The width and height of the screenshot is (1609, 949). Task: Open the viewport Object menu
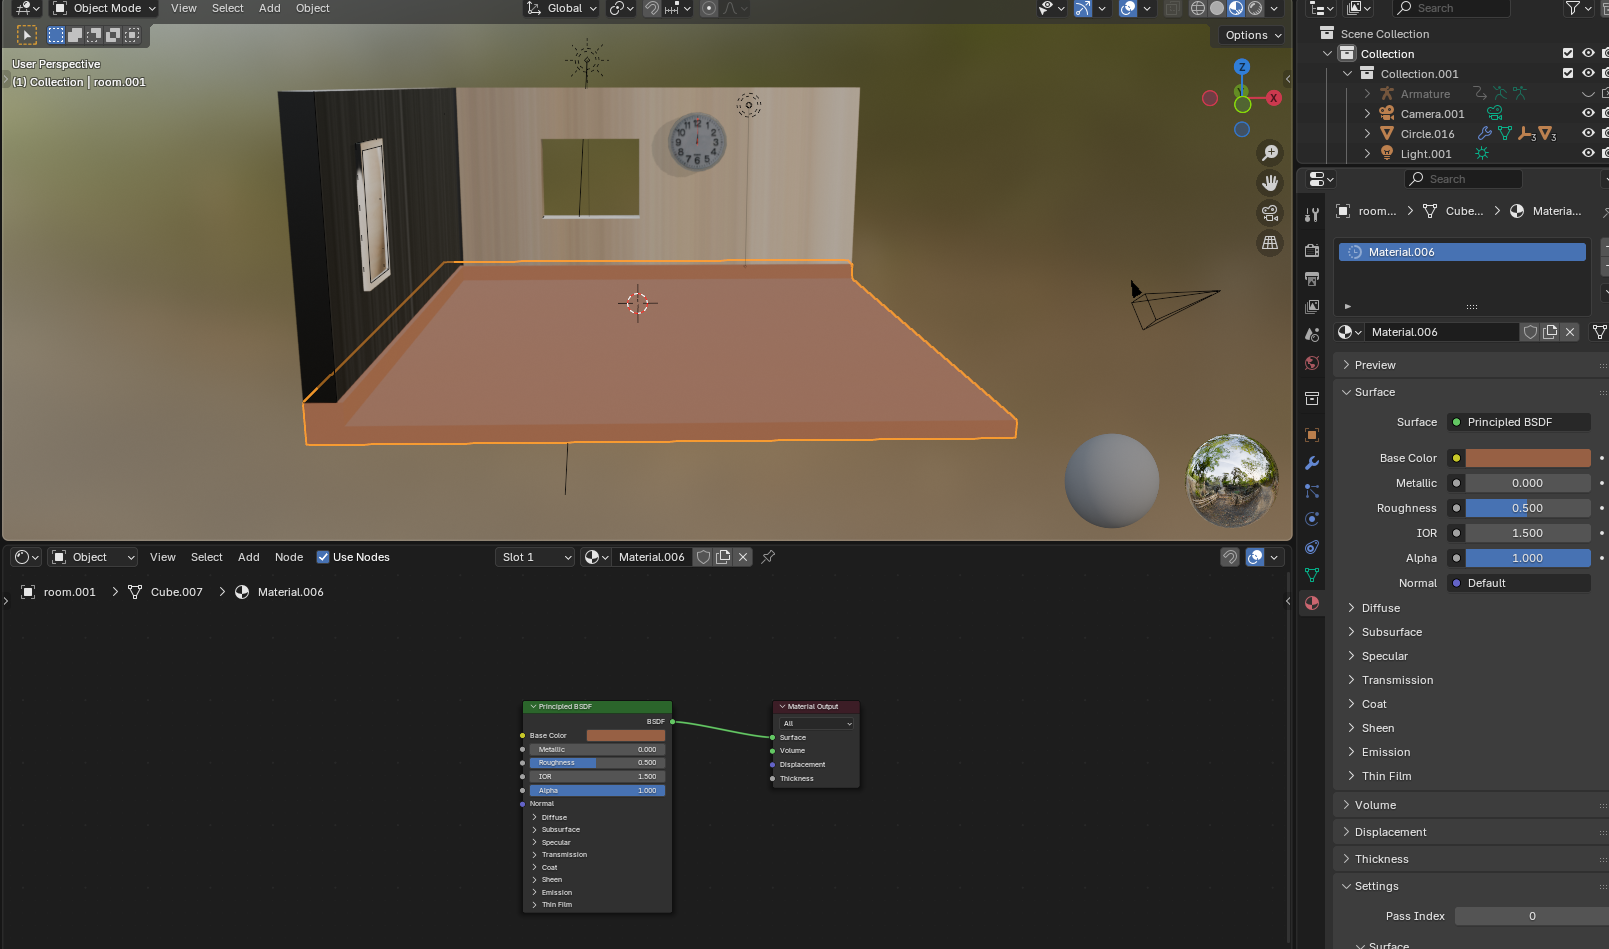tap(313, 8)
